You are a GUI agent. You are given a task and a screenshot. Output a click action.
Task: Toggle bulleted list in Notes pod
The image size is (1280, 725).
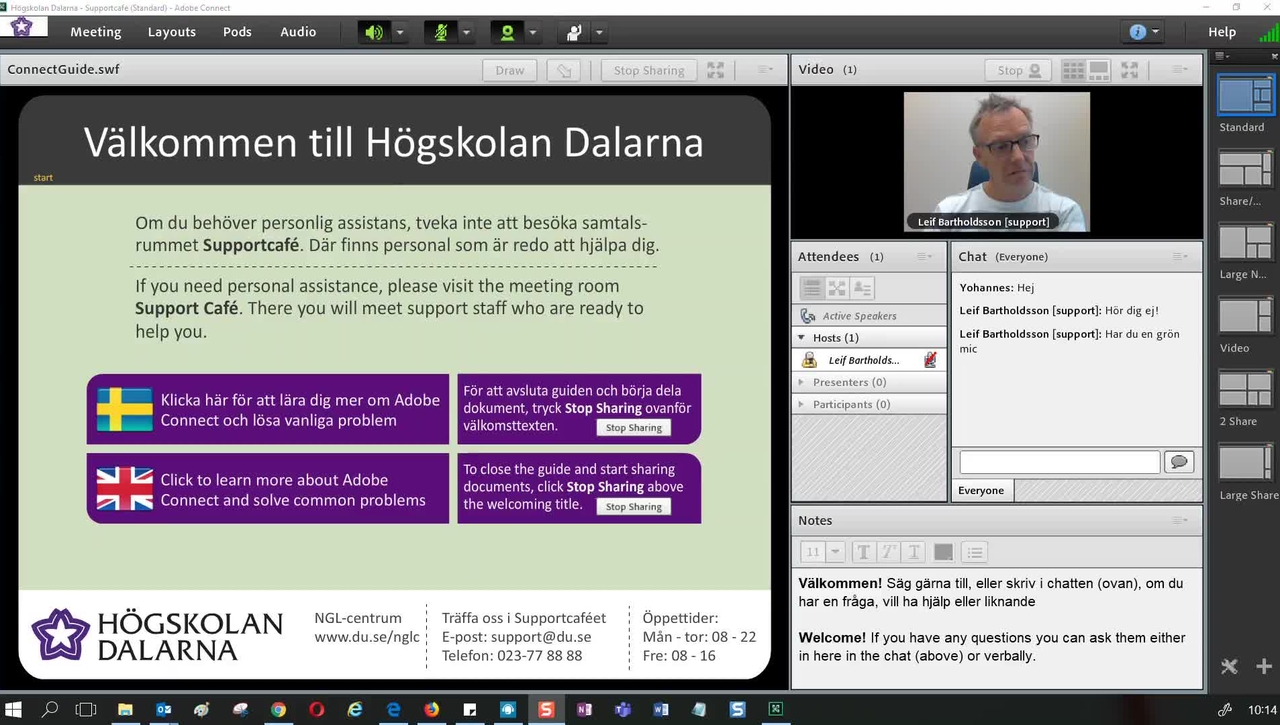[x=975, y=552]
